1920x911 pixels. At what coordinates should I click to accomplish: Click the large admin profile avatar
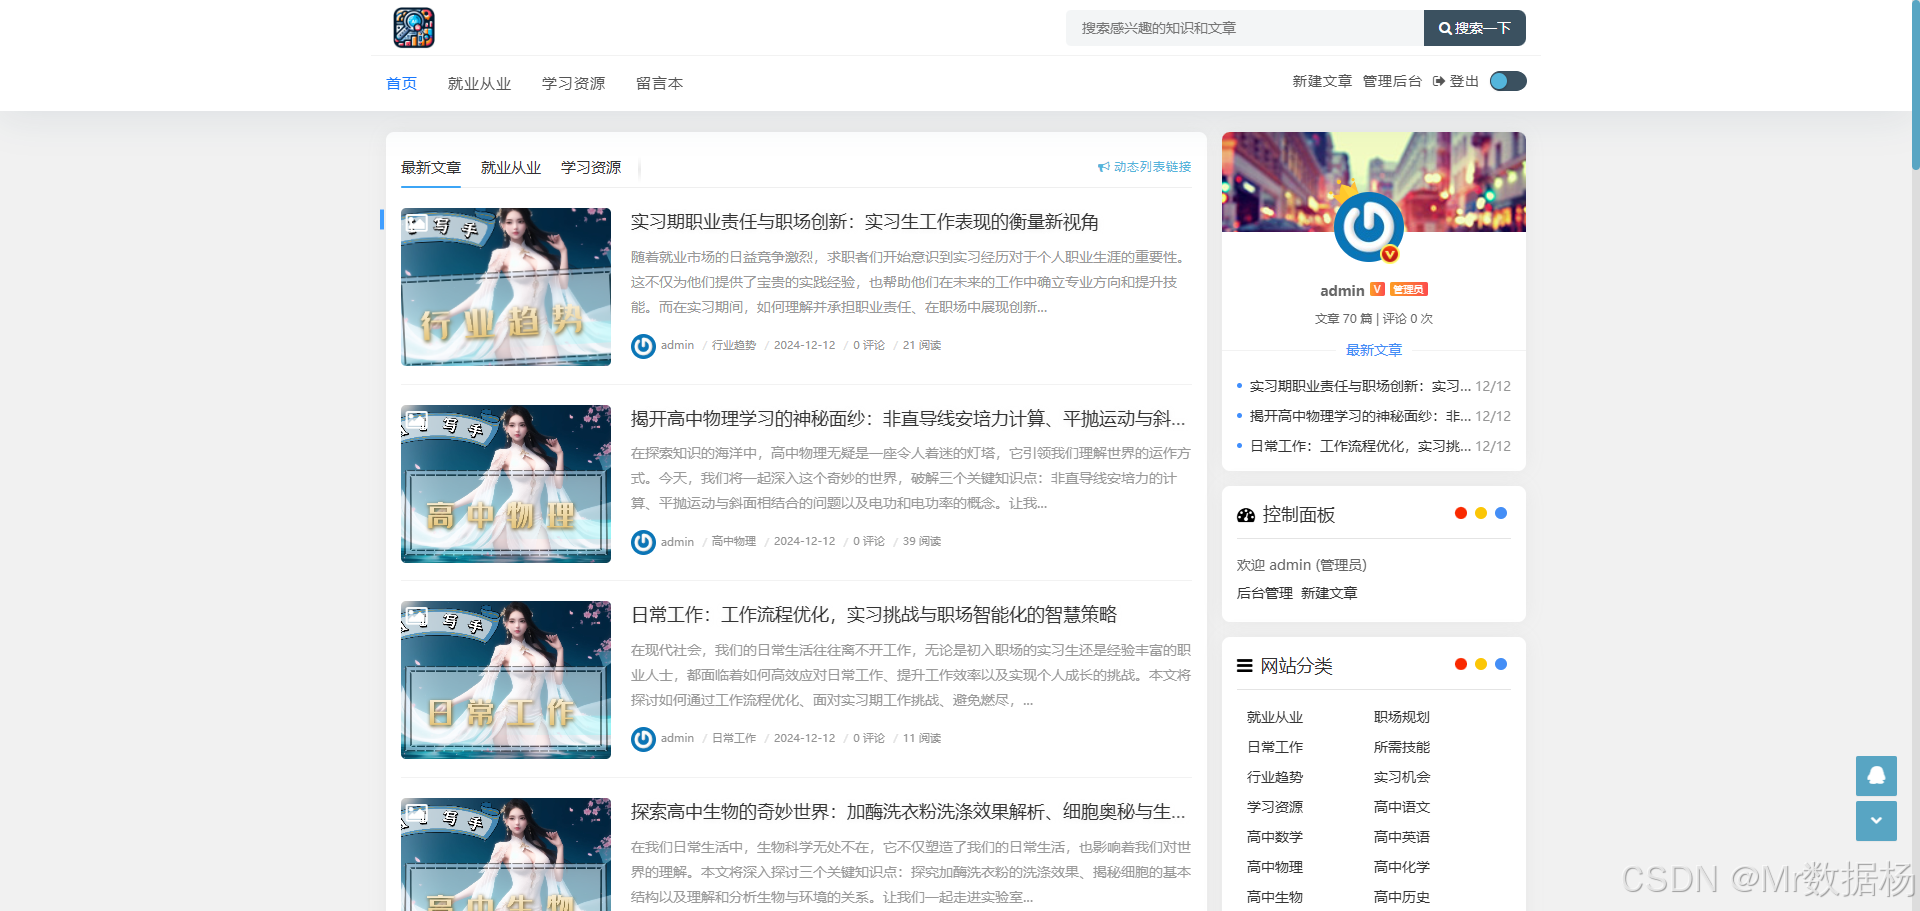tap(1368, 228)
